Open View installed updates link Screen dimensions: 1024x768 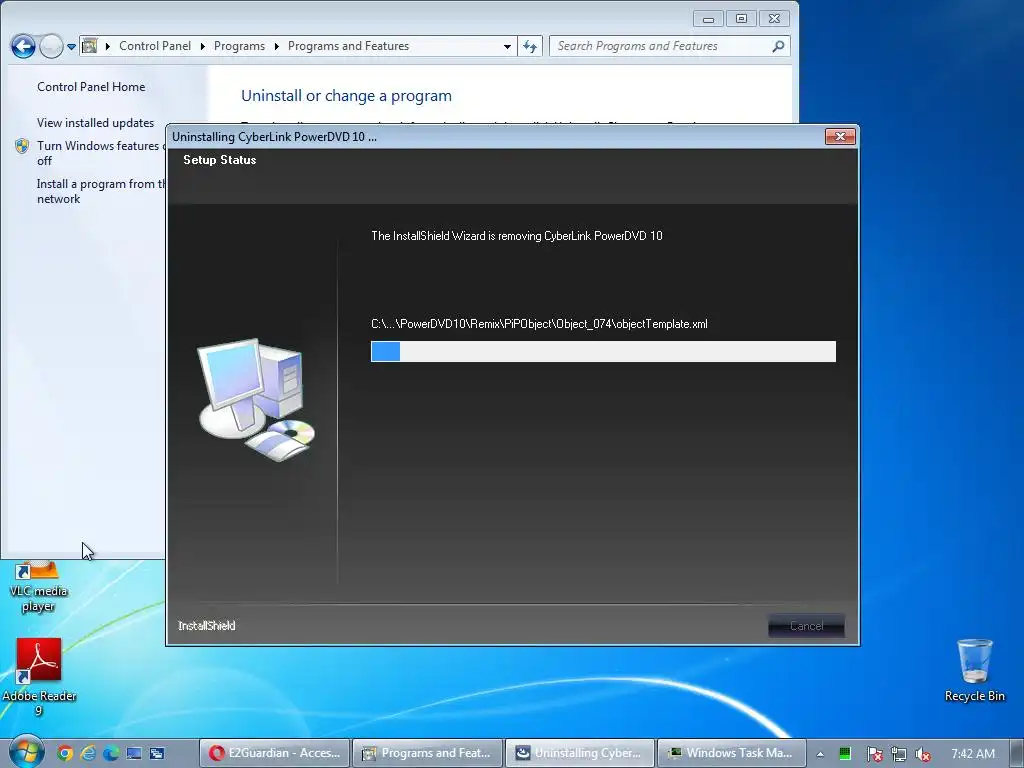95,123
